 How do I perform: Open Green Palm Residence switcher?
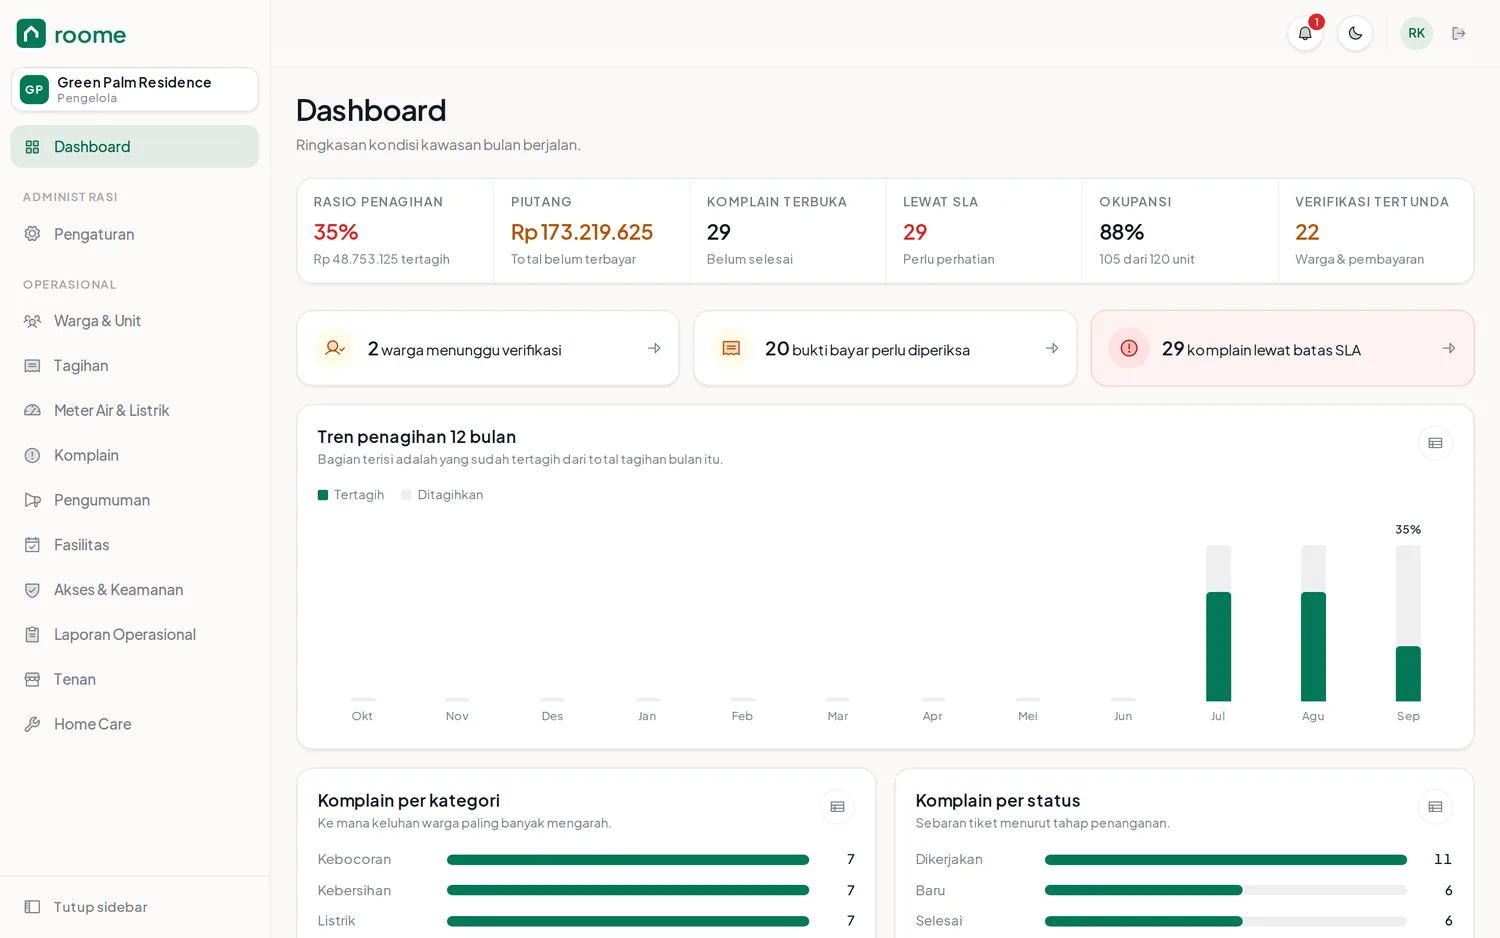coord(135,89)
